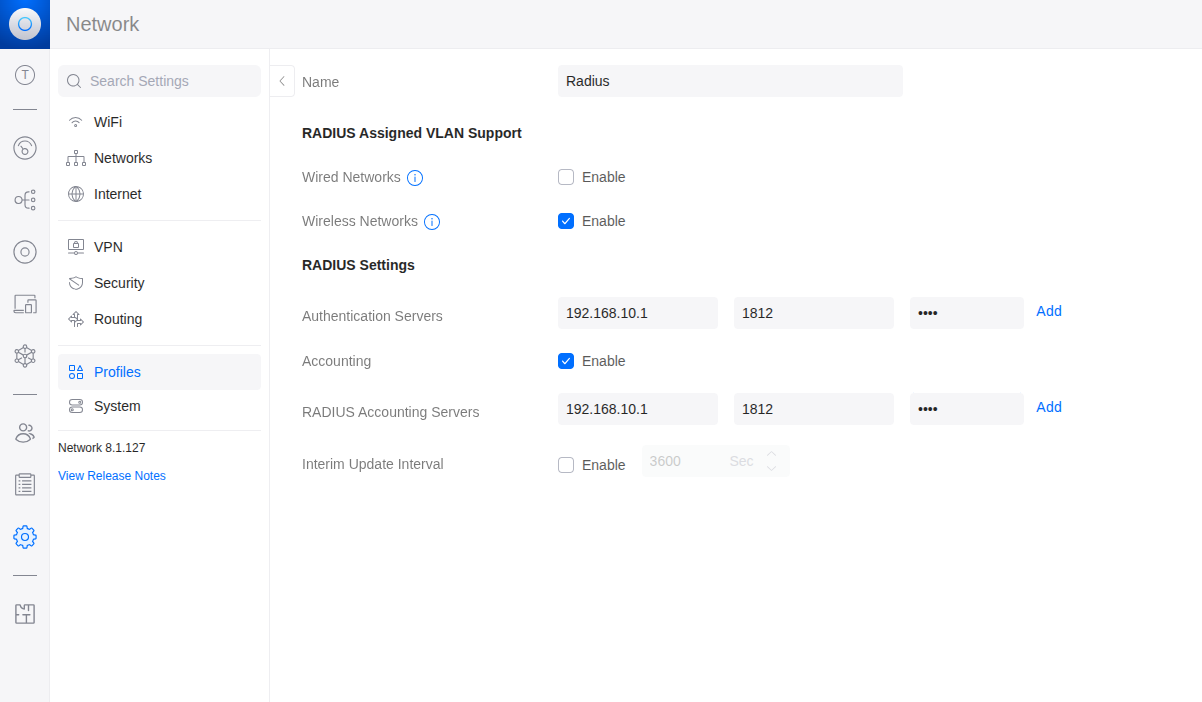This screenshot has height=702, width=1202.
Task: Open the Dashboard gauge icon
Action: click(25, 148)
